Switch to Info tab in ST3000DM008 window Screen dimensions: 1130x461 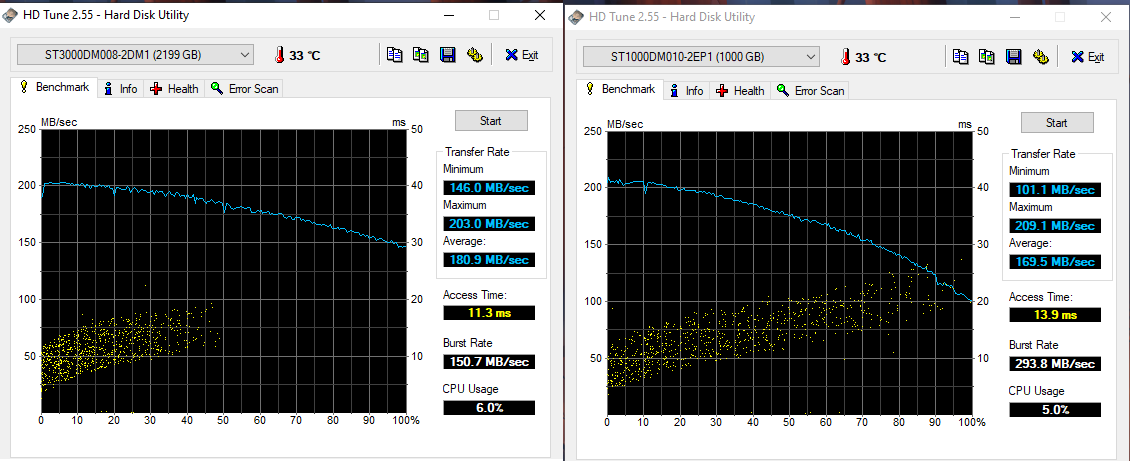pyautogui.click(x=120, y=89)
